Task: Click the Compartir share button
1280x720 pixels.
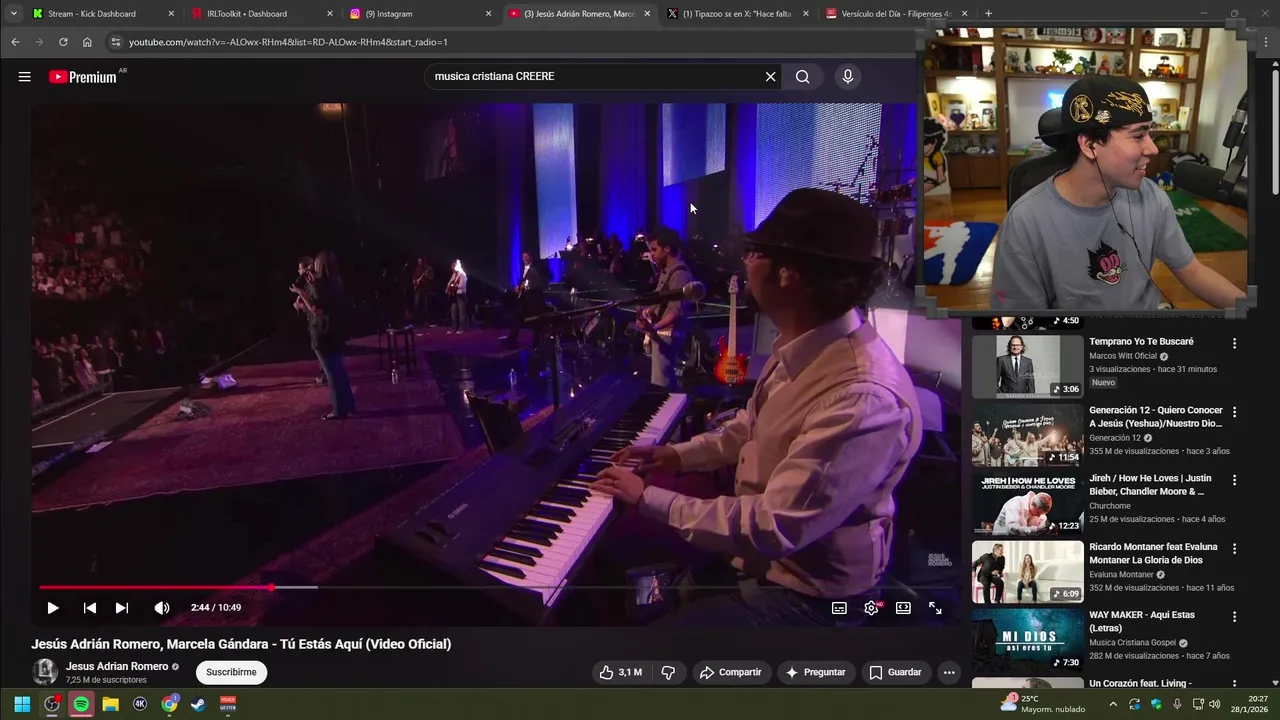Action: tap(731, 672)
